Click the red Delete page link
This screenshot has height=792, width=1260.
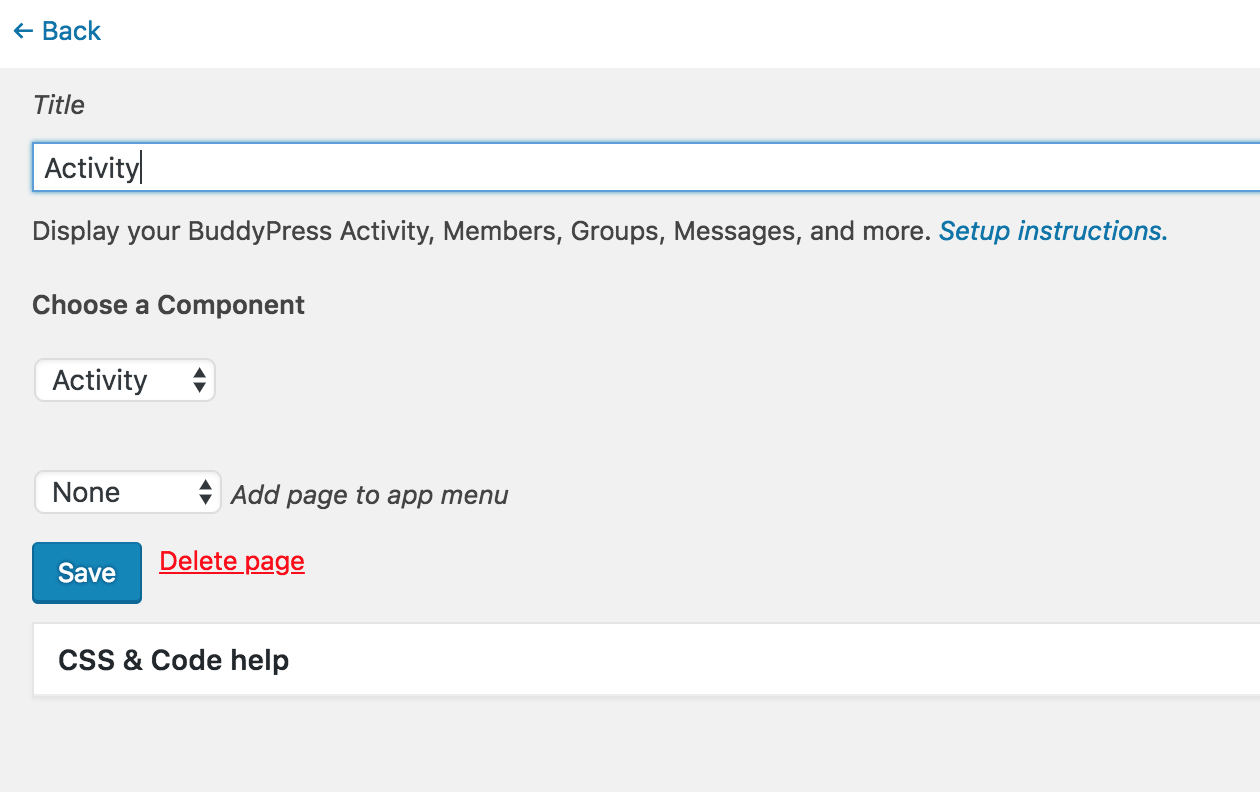[x=232, y=561]
